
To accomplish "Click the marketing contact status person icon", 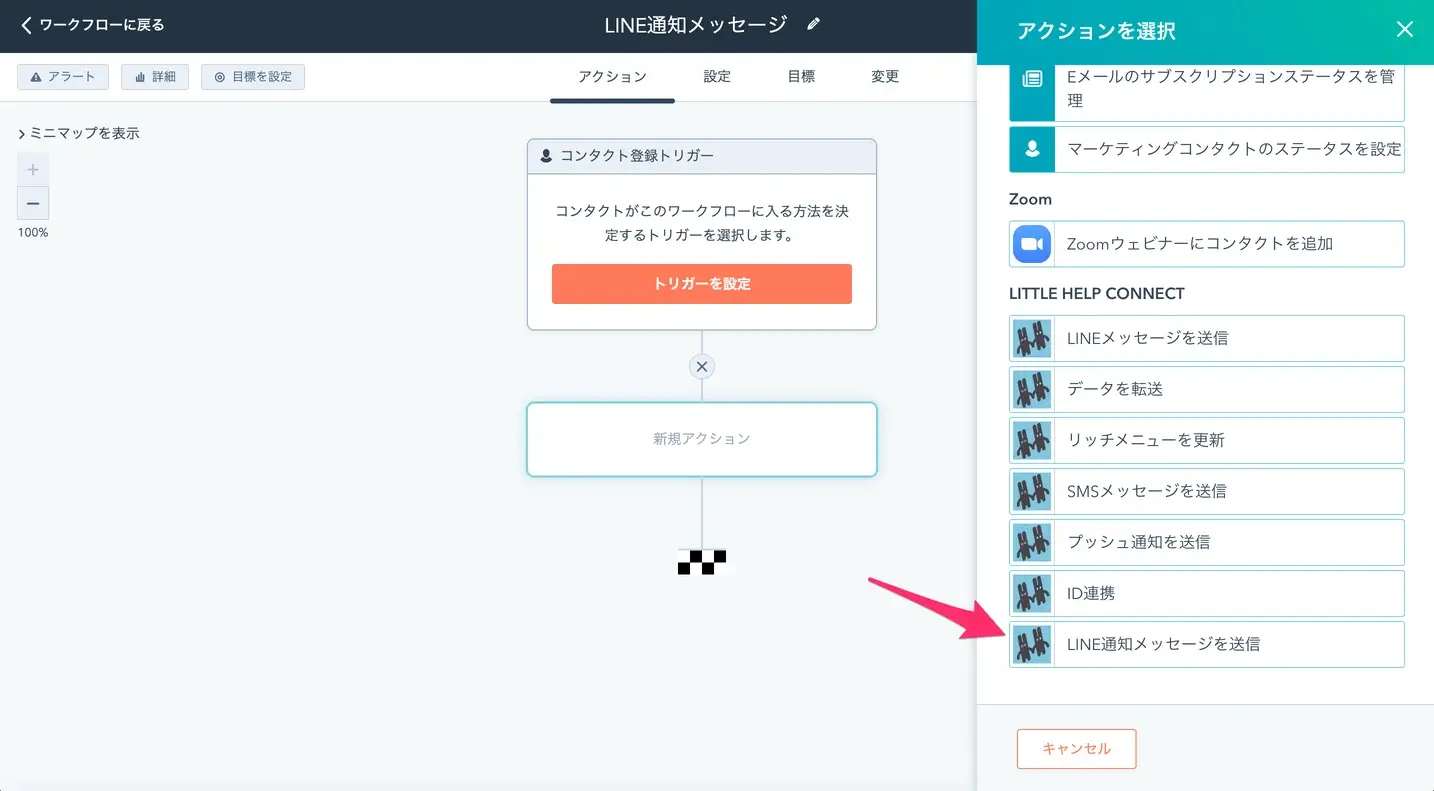I will point(1032,149).
